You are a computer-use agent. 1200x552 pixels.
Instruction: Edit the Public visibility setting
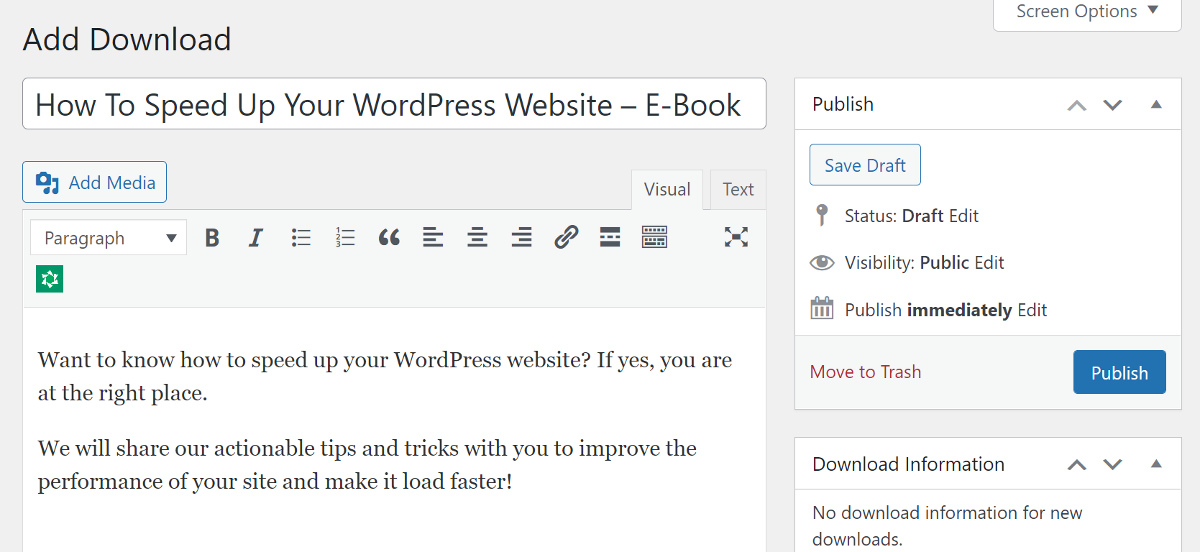989,263
